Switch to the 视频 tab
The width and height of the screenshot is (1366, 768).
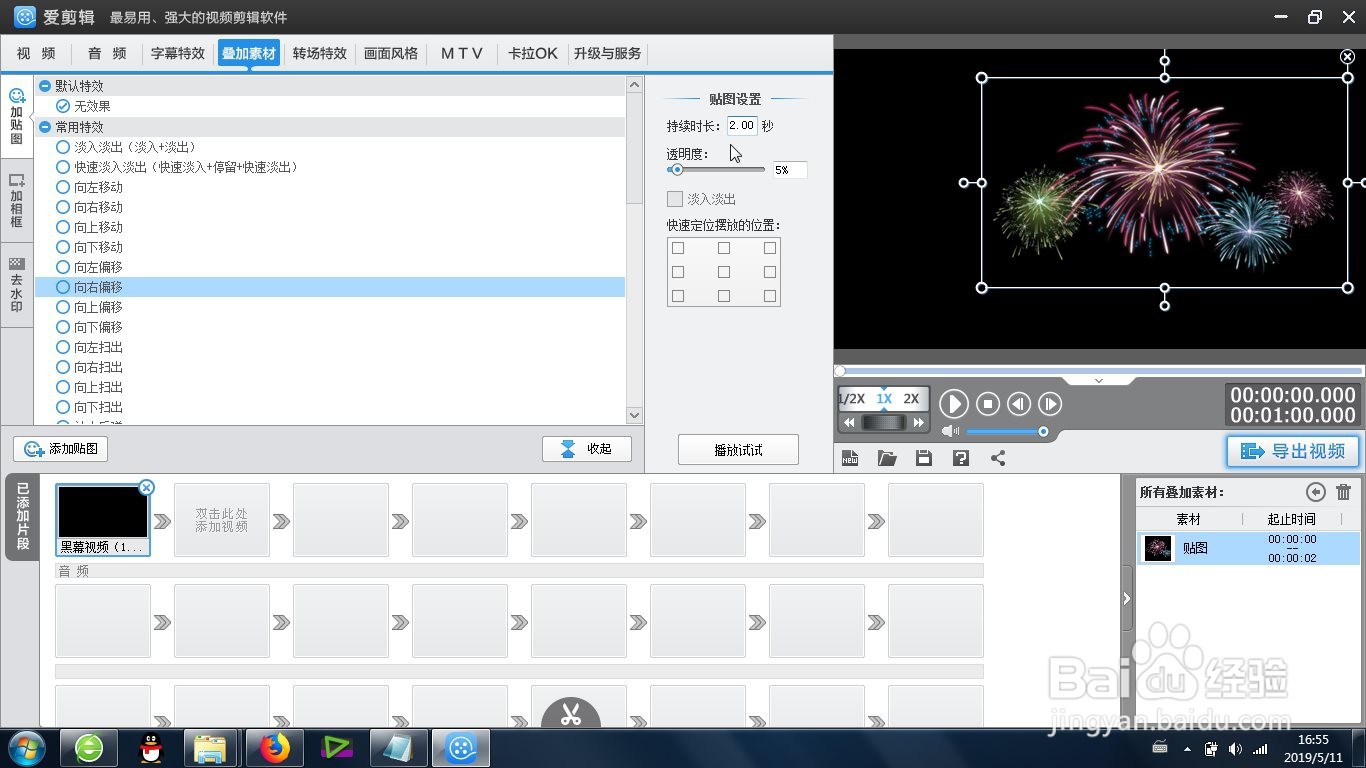click(x=37, y=53)
